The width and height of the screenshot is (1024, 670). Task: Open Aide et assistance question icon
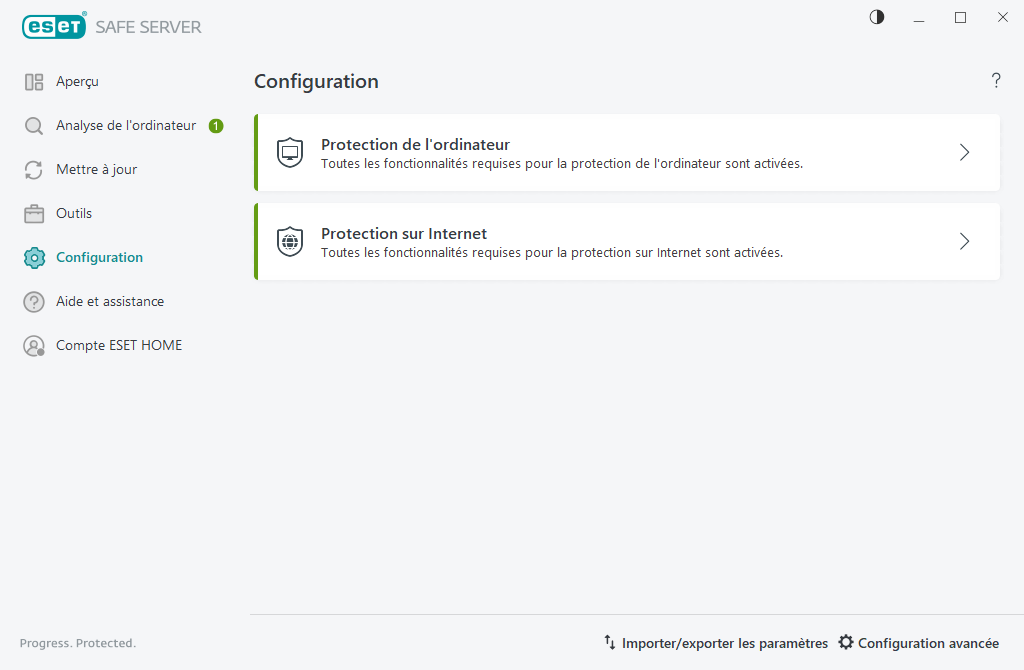point(35,301)
